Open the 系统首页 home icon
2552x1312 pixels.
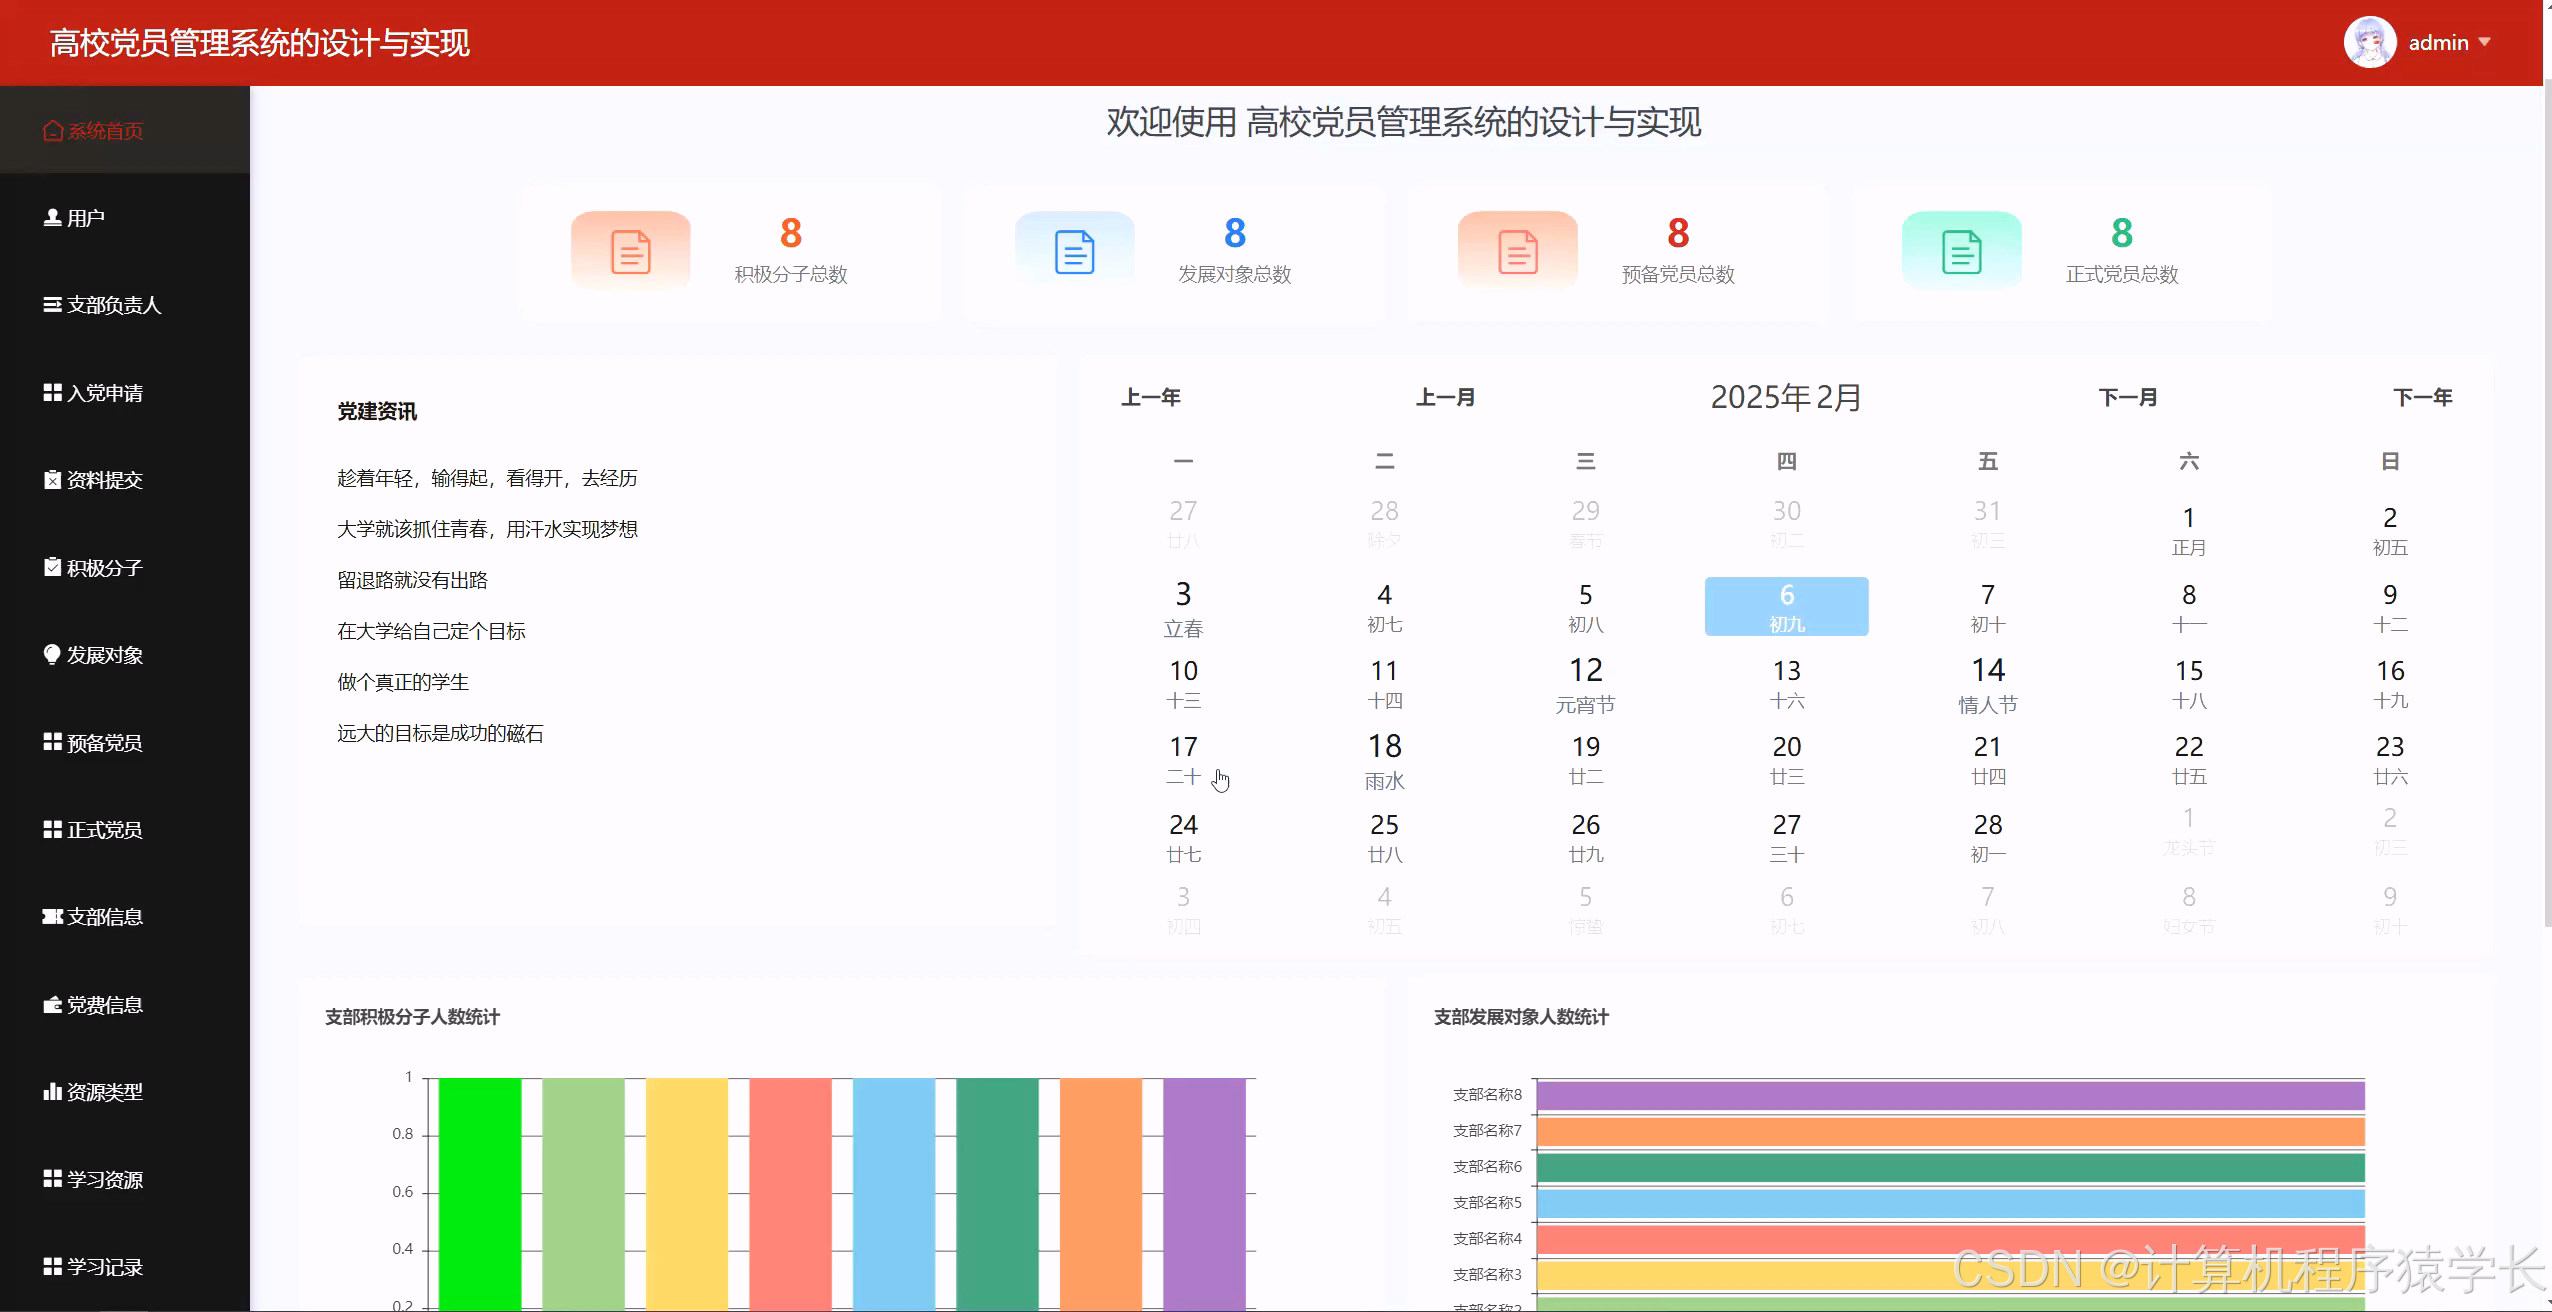(53, 129)
